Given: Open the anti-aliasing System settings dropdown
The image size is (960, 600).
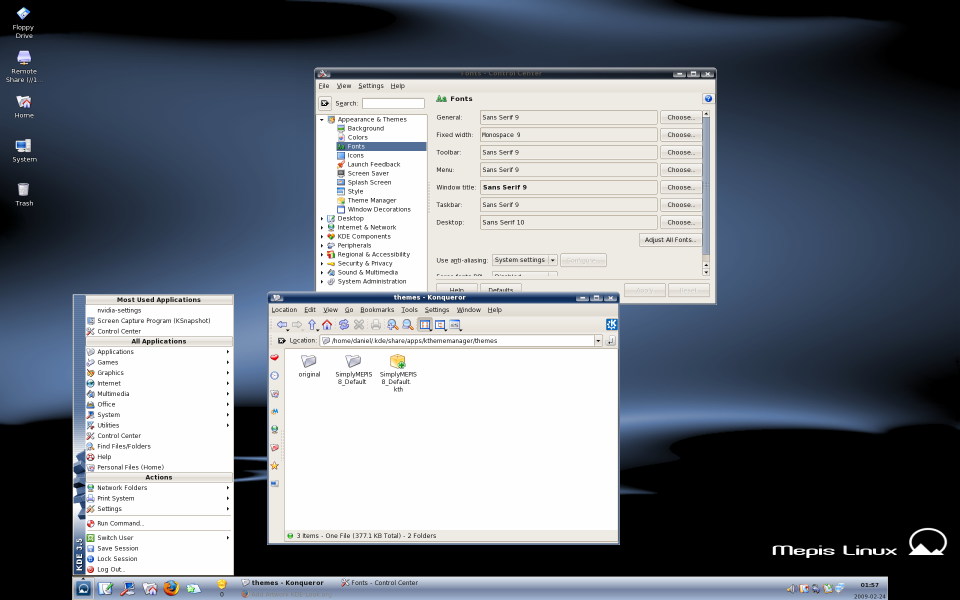Looking at the screenshot, I should click(x=525, y=260).
